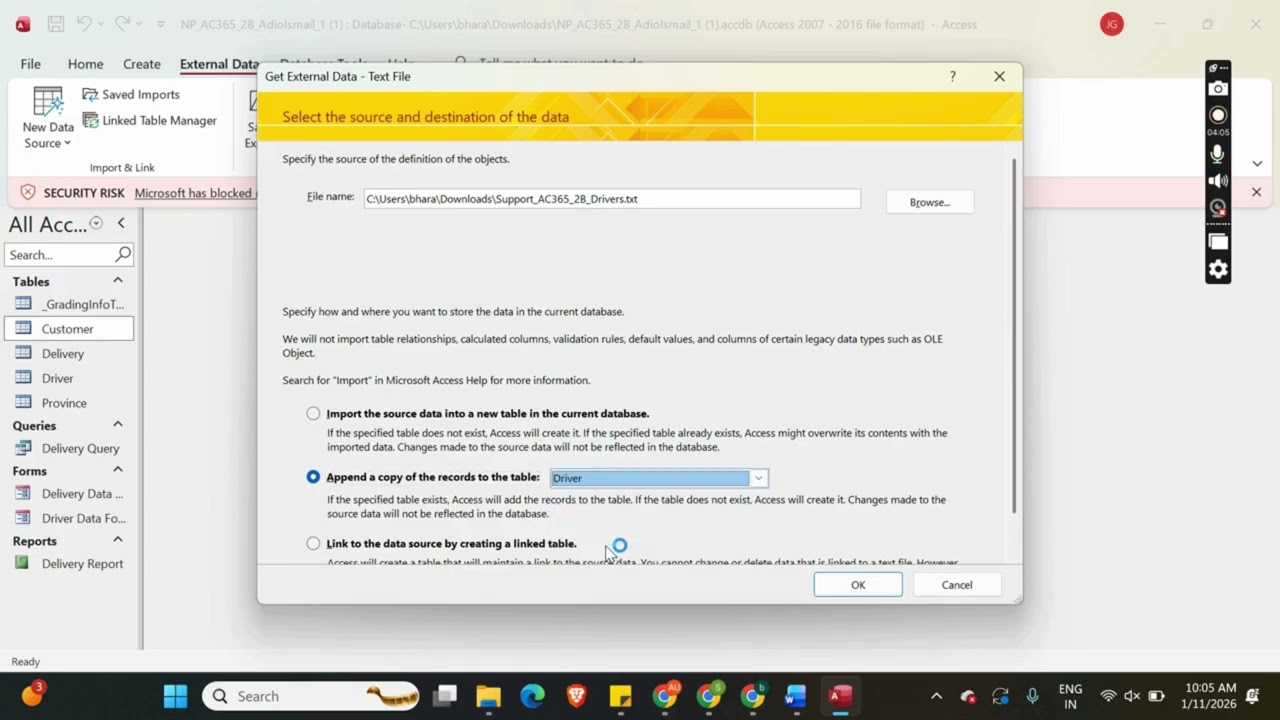Select Append a copy of the records option
Image resolution: width=1280 pixels, height=720 pixels.
[313, 477]
